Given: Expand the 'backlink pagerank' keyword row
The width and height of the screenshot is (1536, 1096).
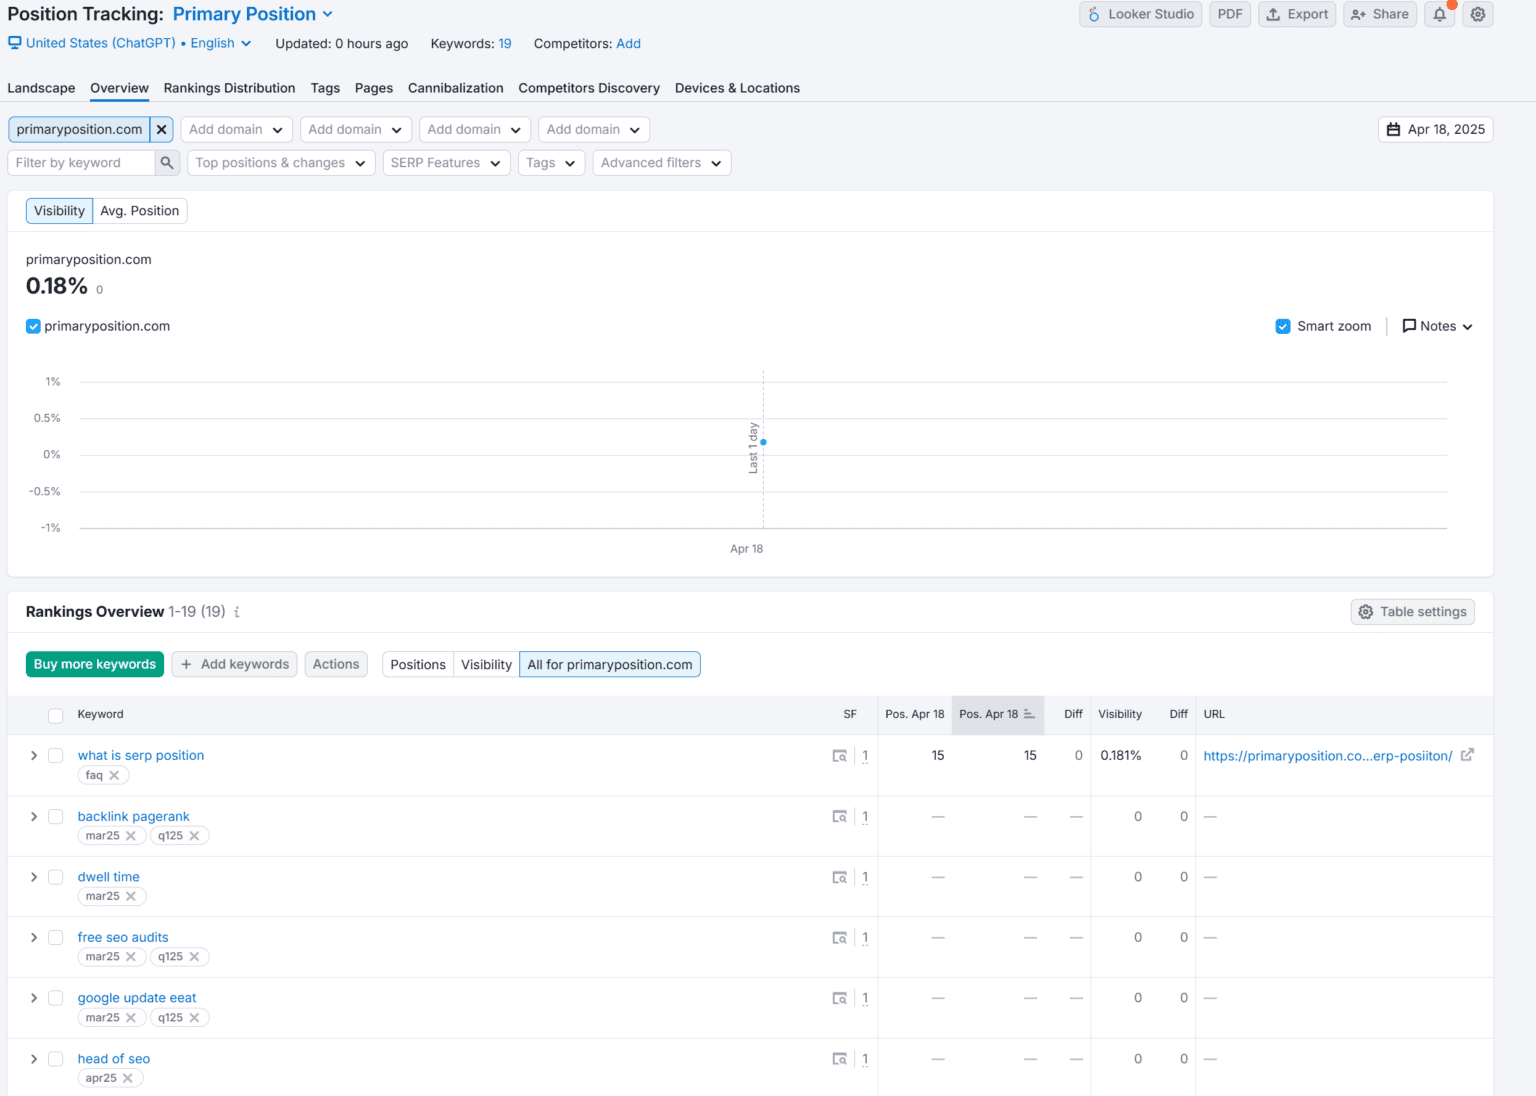Looking at the screenshot, I should 34,816.
